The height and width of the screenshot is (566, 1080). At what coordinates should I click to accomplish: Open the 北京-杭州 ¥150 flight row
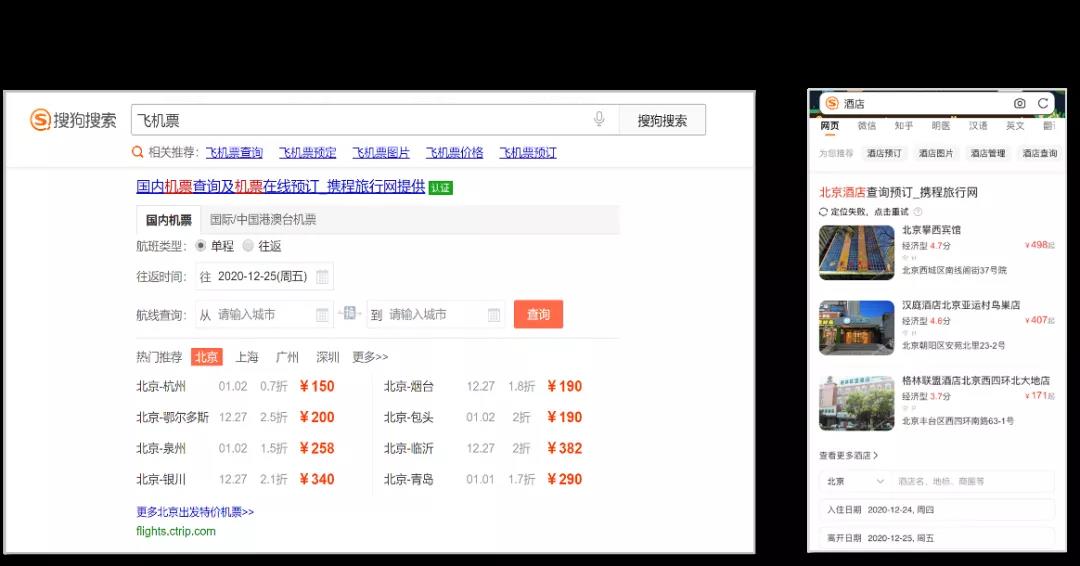click(x=236, y=386)
